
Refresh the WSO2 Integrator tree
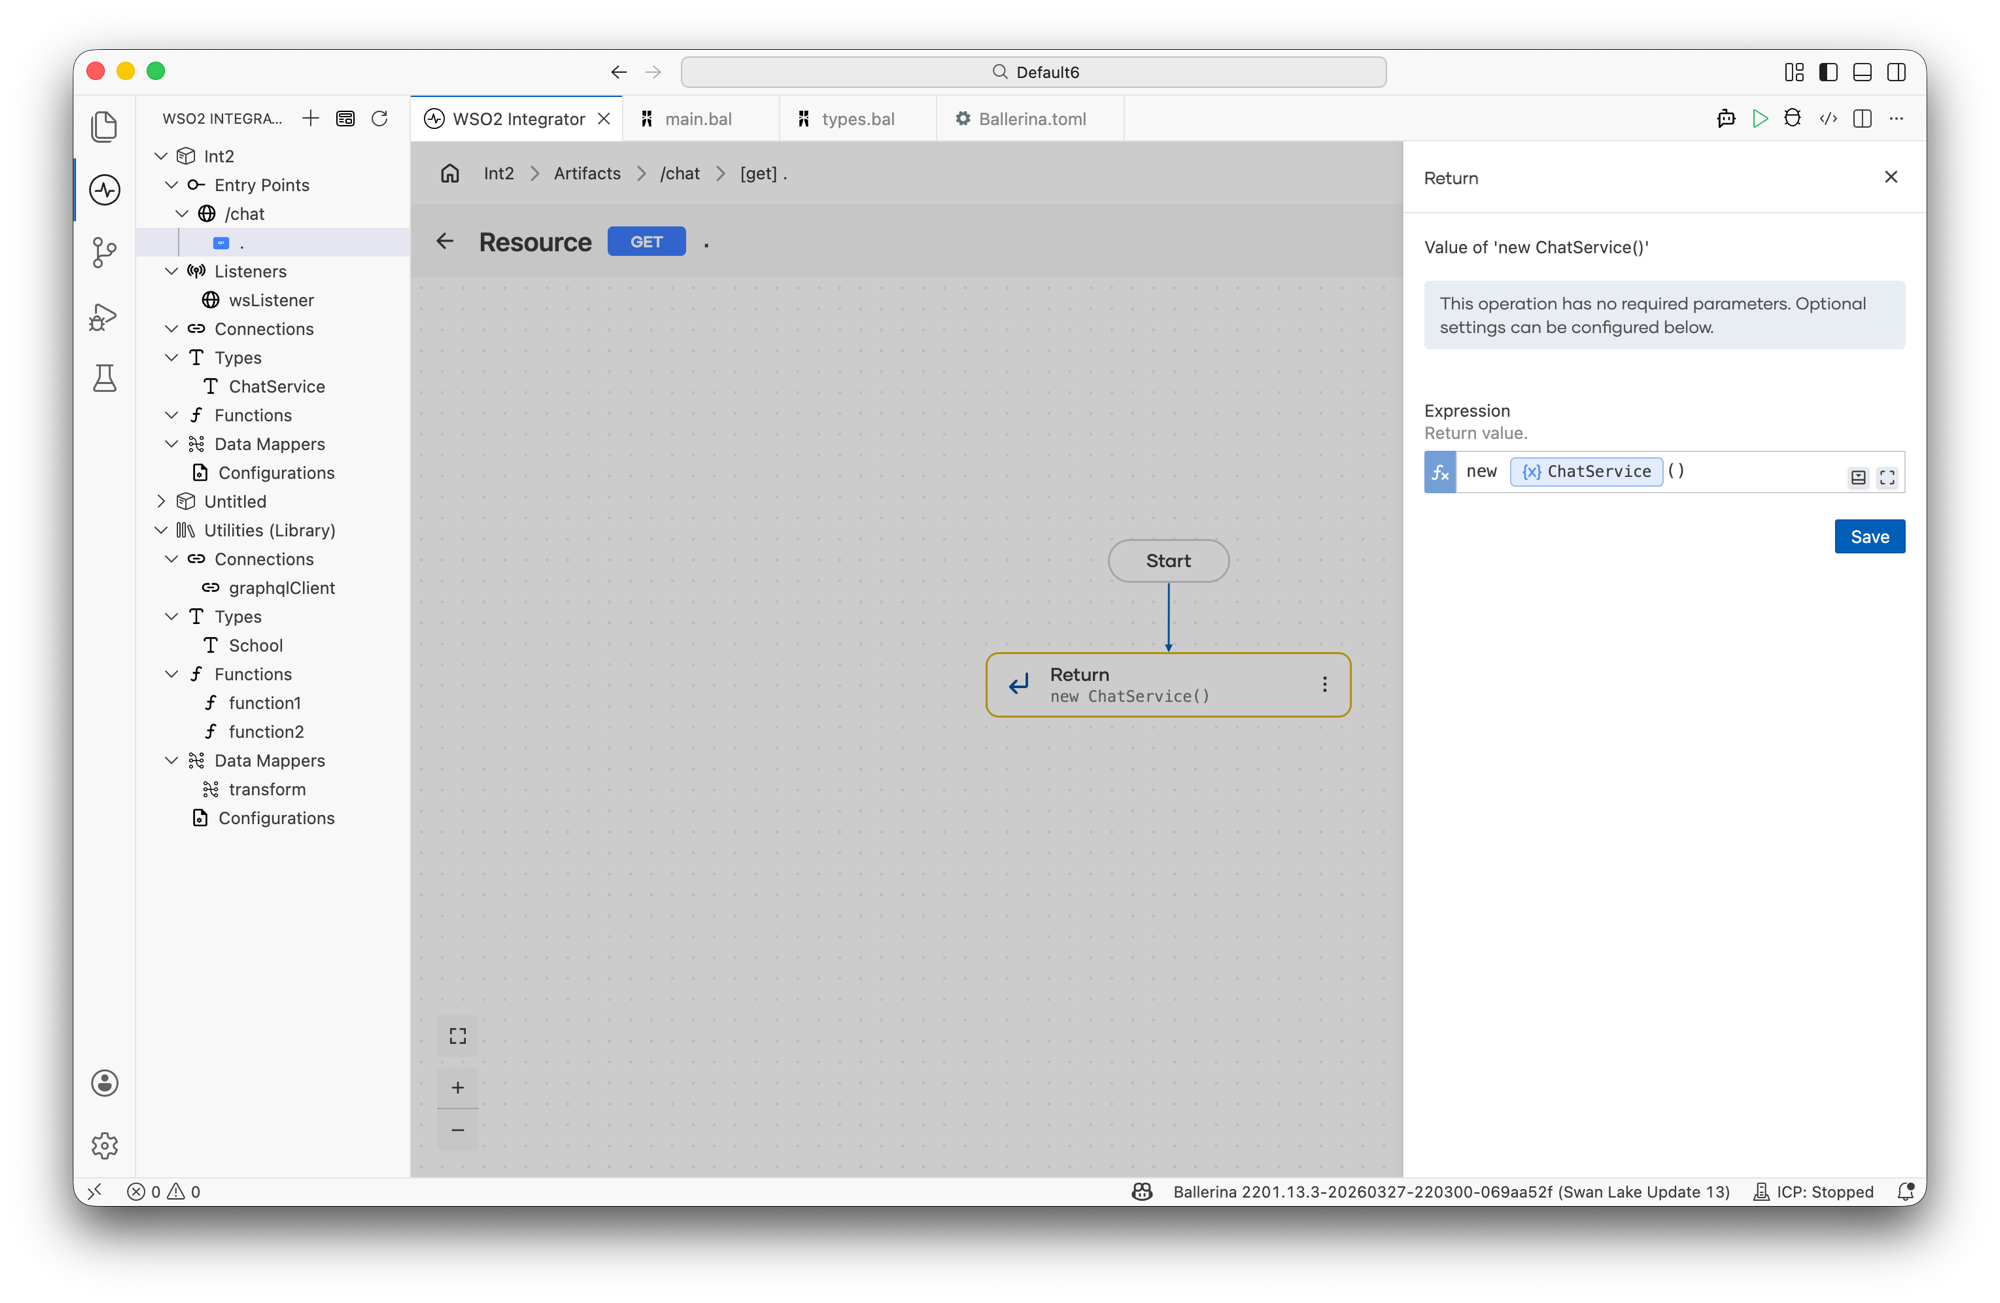pos(380,119)
